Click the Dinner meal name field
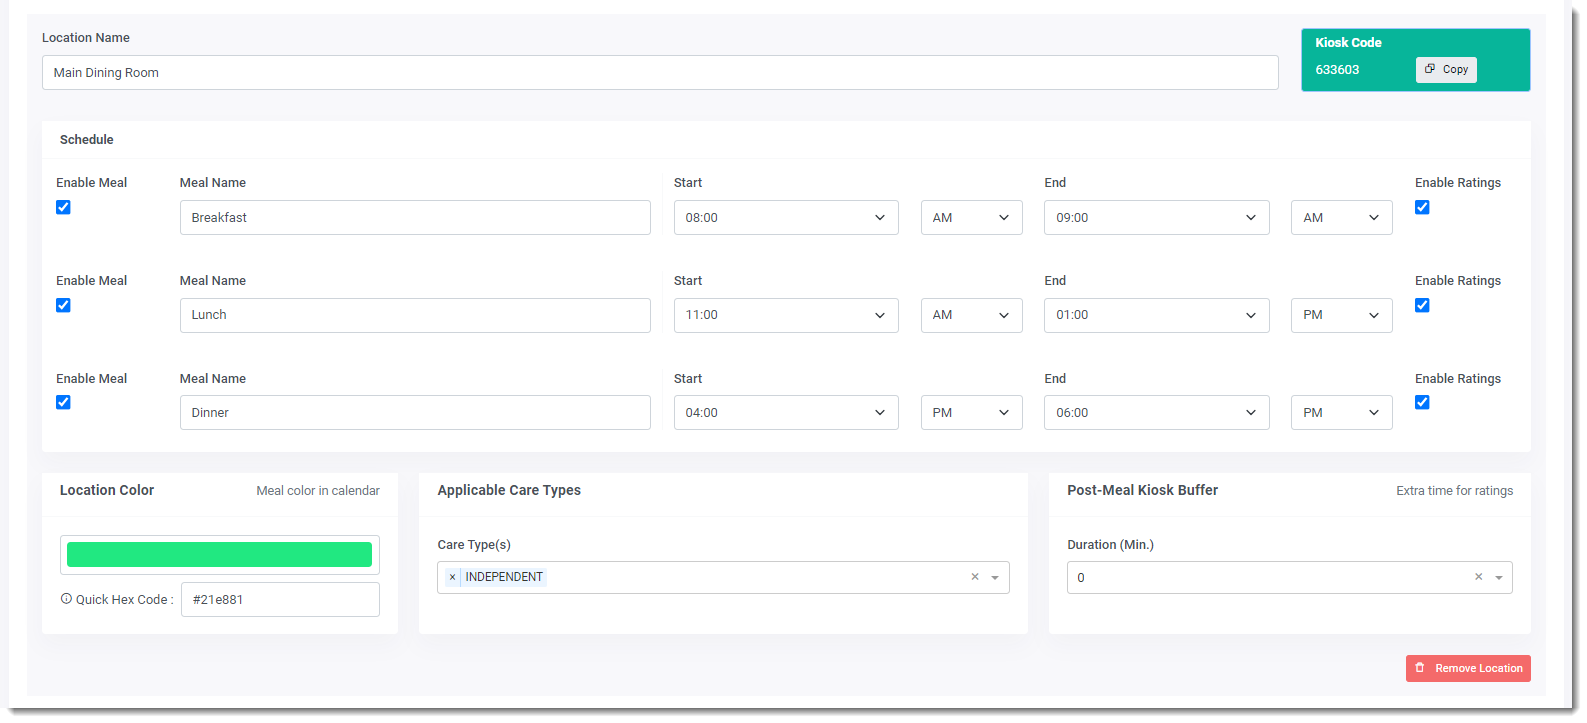This screenshot has width=1587, height=723. pyautogui.click(x=415, y=412)
